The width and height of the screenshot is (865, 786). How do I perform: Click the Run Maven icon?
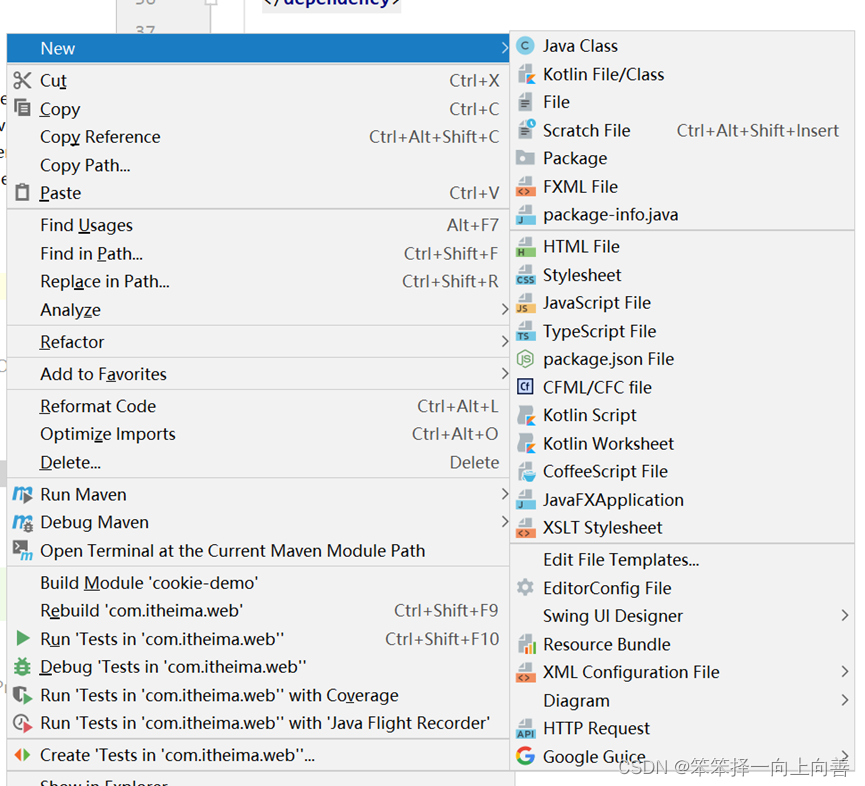[x=23, y=494]
